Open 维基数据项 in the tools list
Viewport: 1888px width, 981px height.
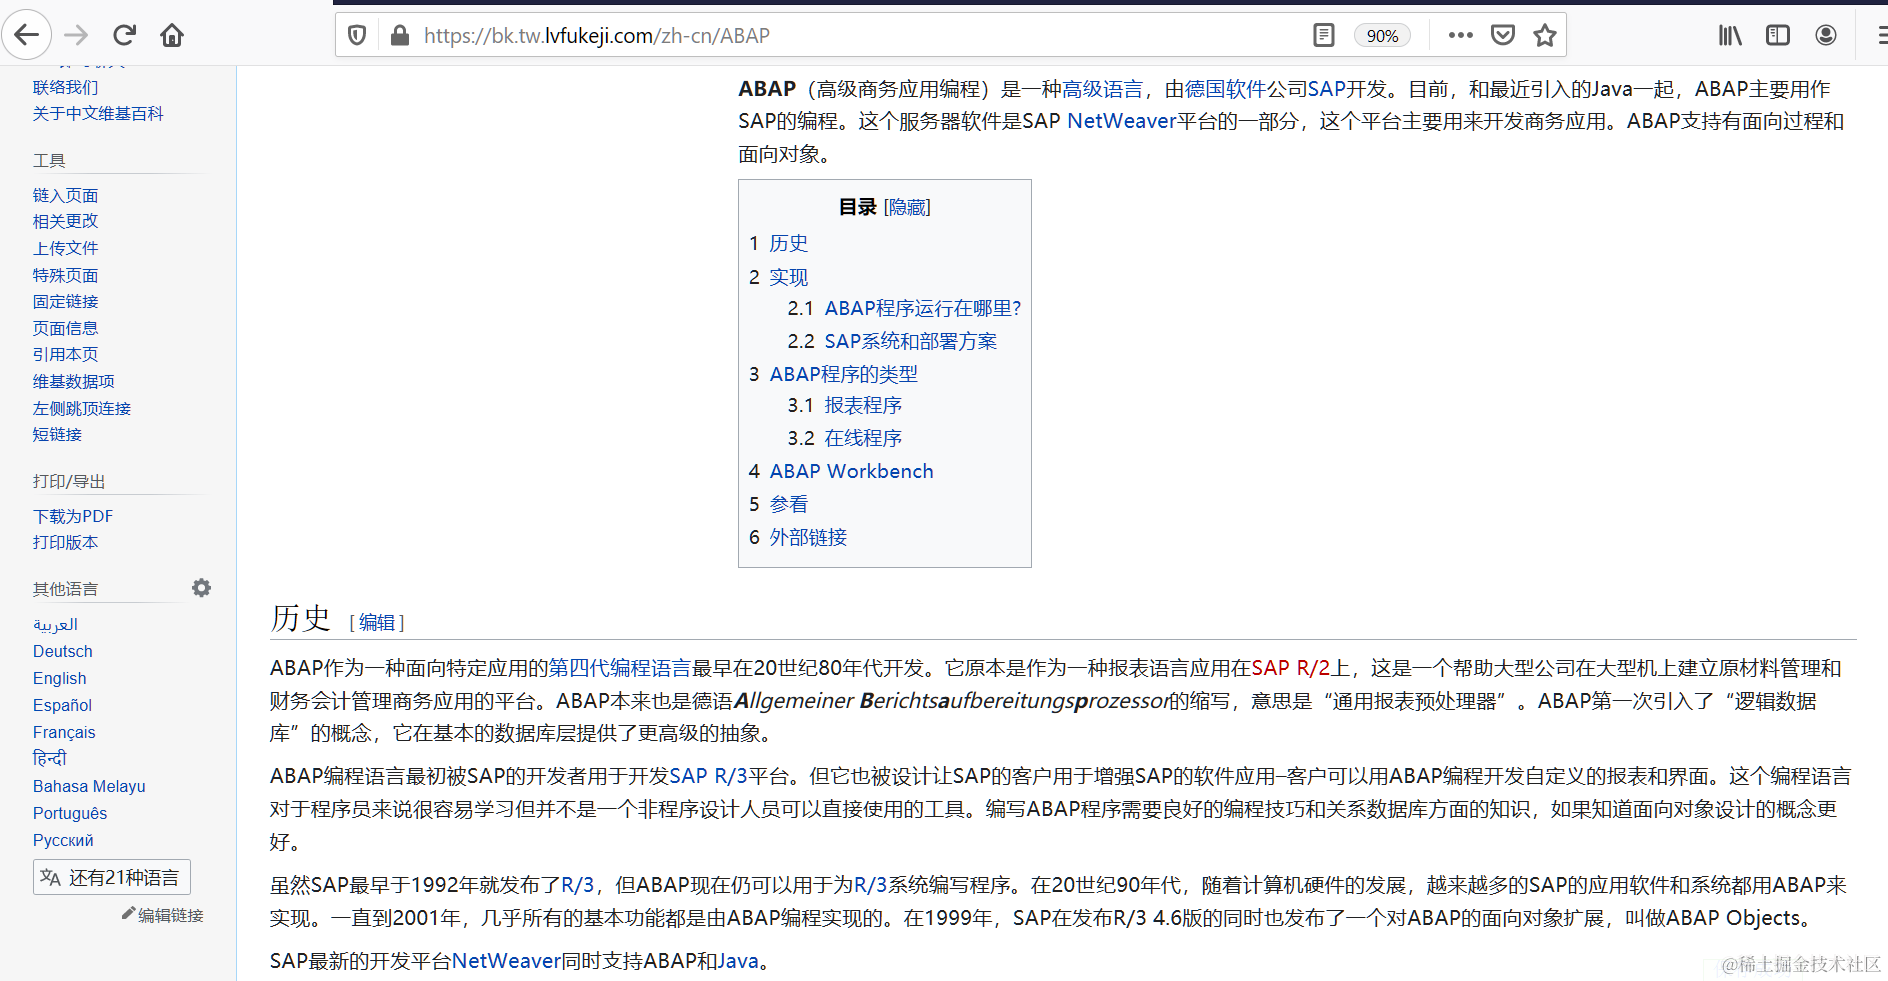point(74,381)
